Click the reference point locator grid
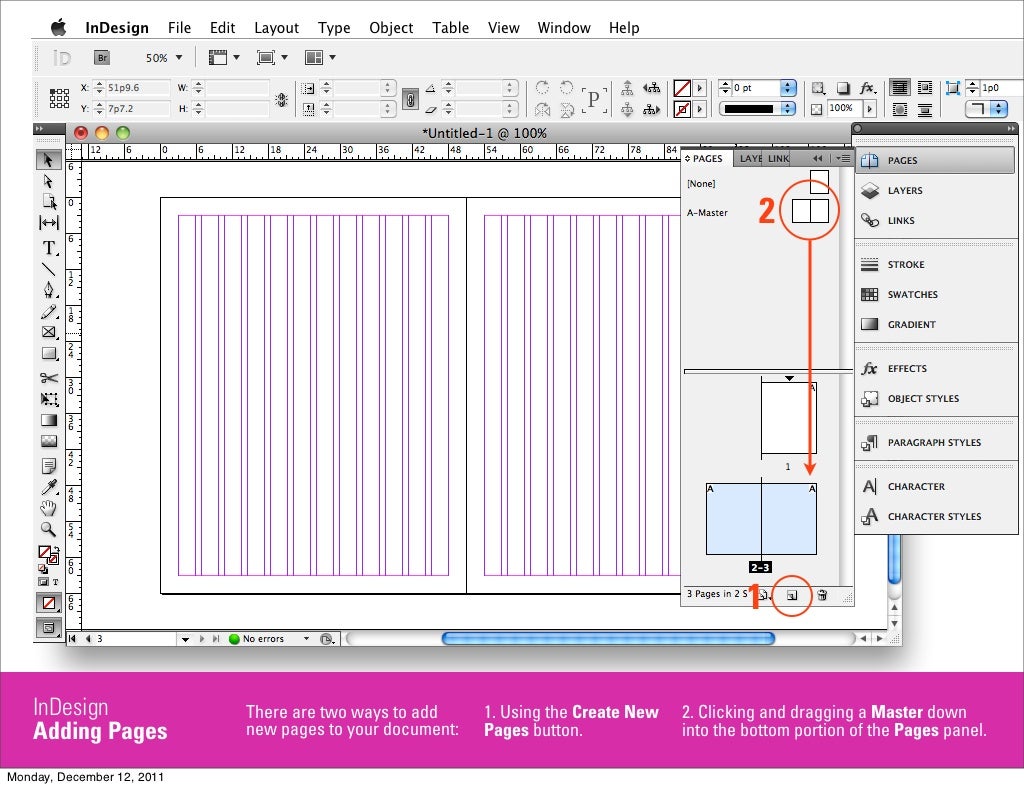Screen dimensions: 1024x788 pyautogui.click(x=59, y=98)
